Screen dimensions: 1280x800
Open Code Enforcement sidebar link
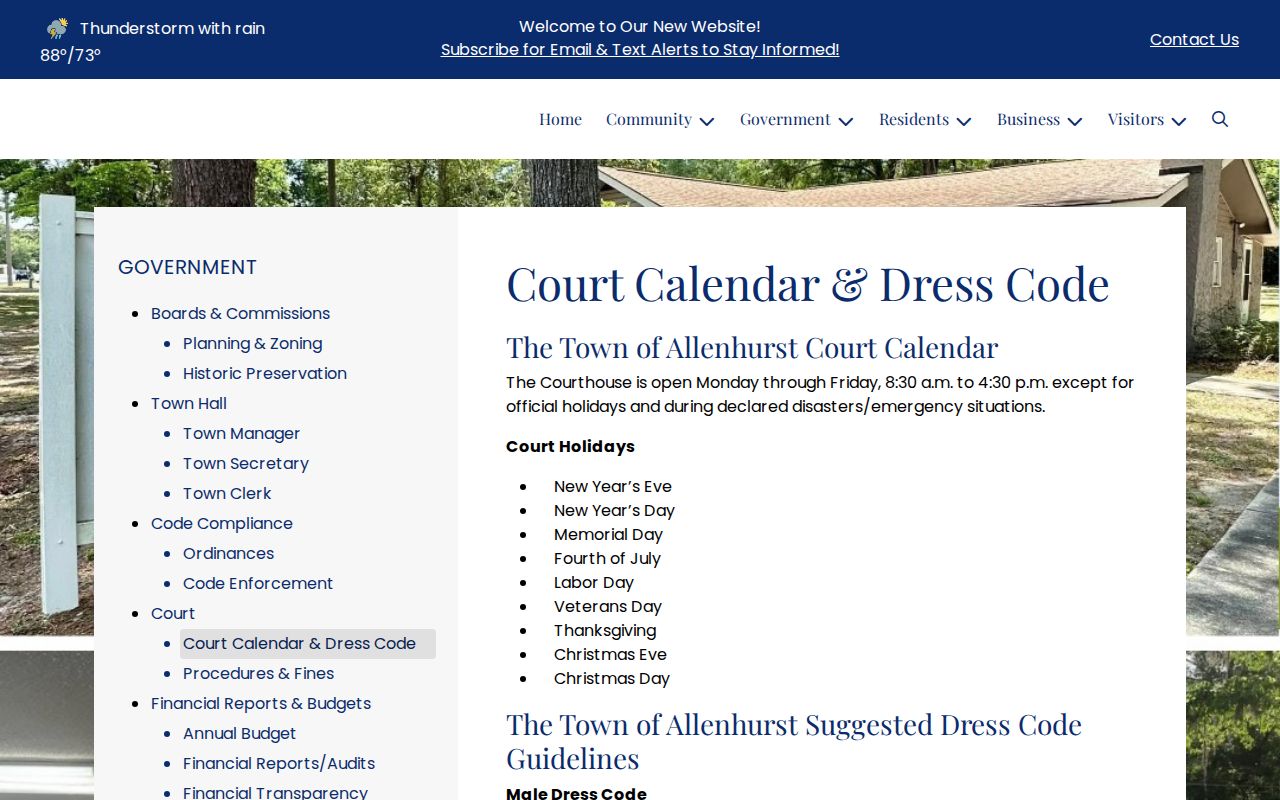(x=258, y=583)
